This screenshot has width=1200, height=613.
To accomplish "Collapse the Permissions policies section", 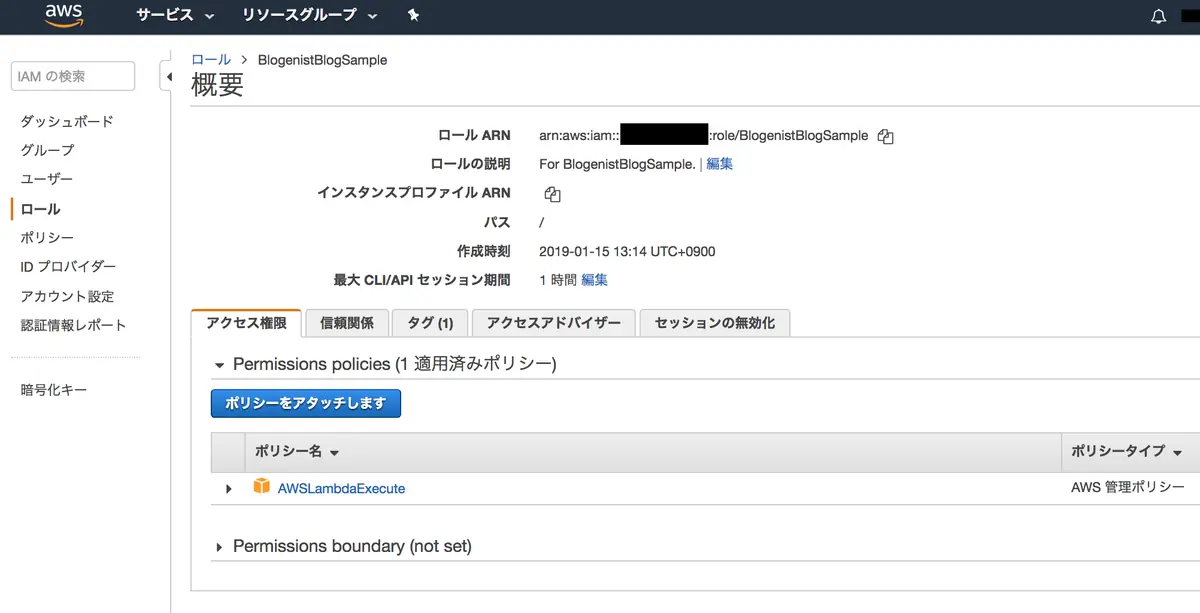I will click(219, 365).
